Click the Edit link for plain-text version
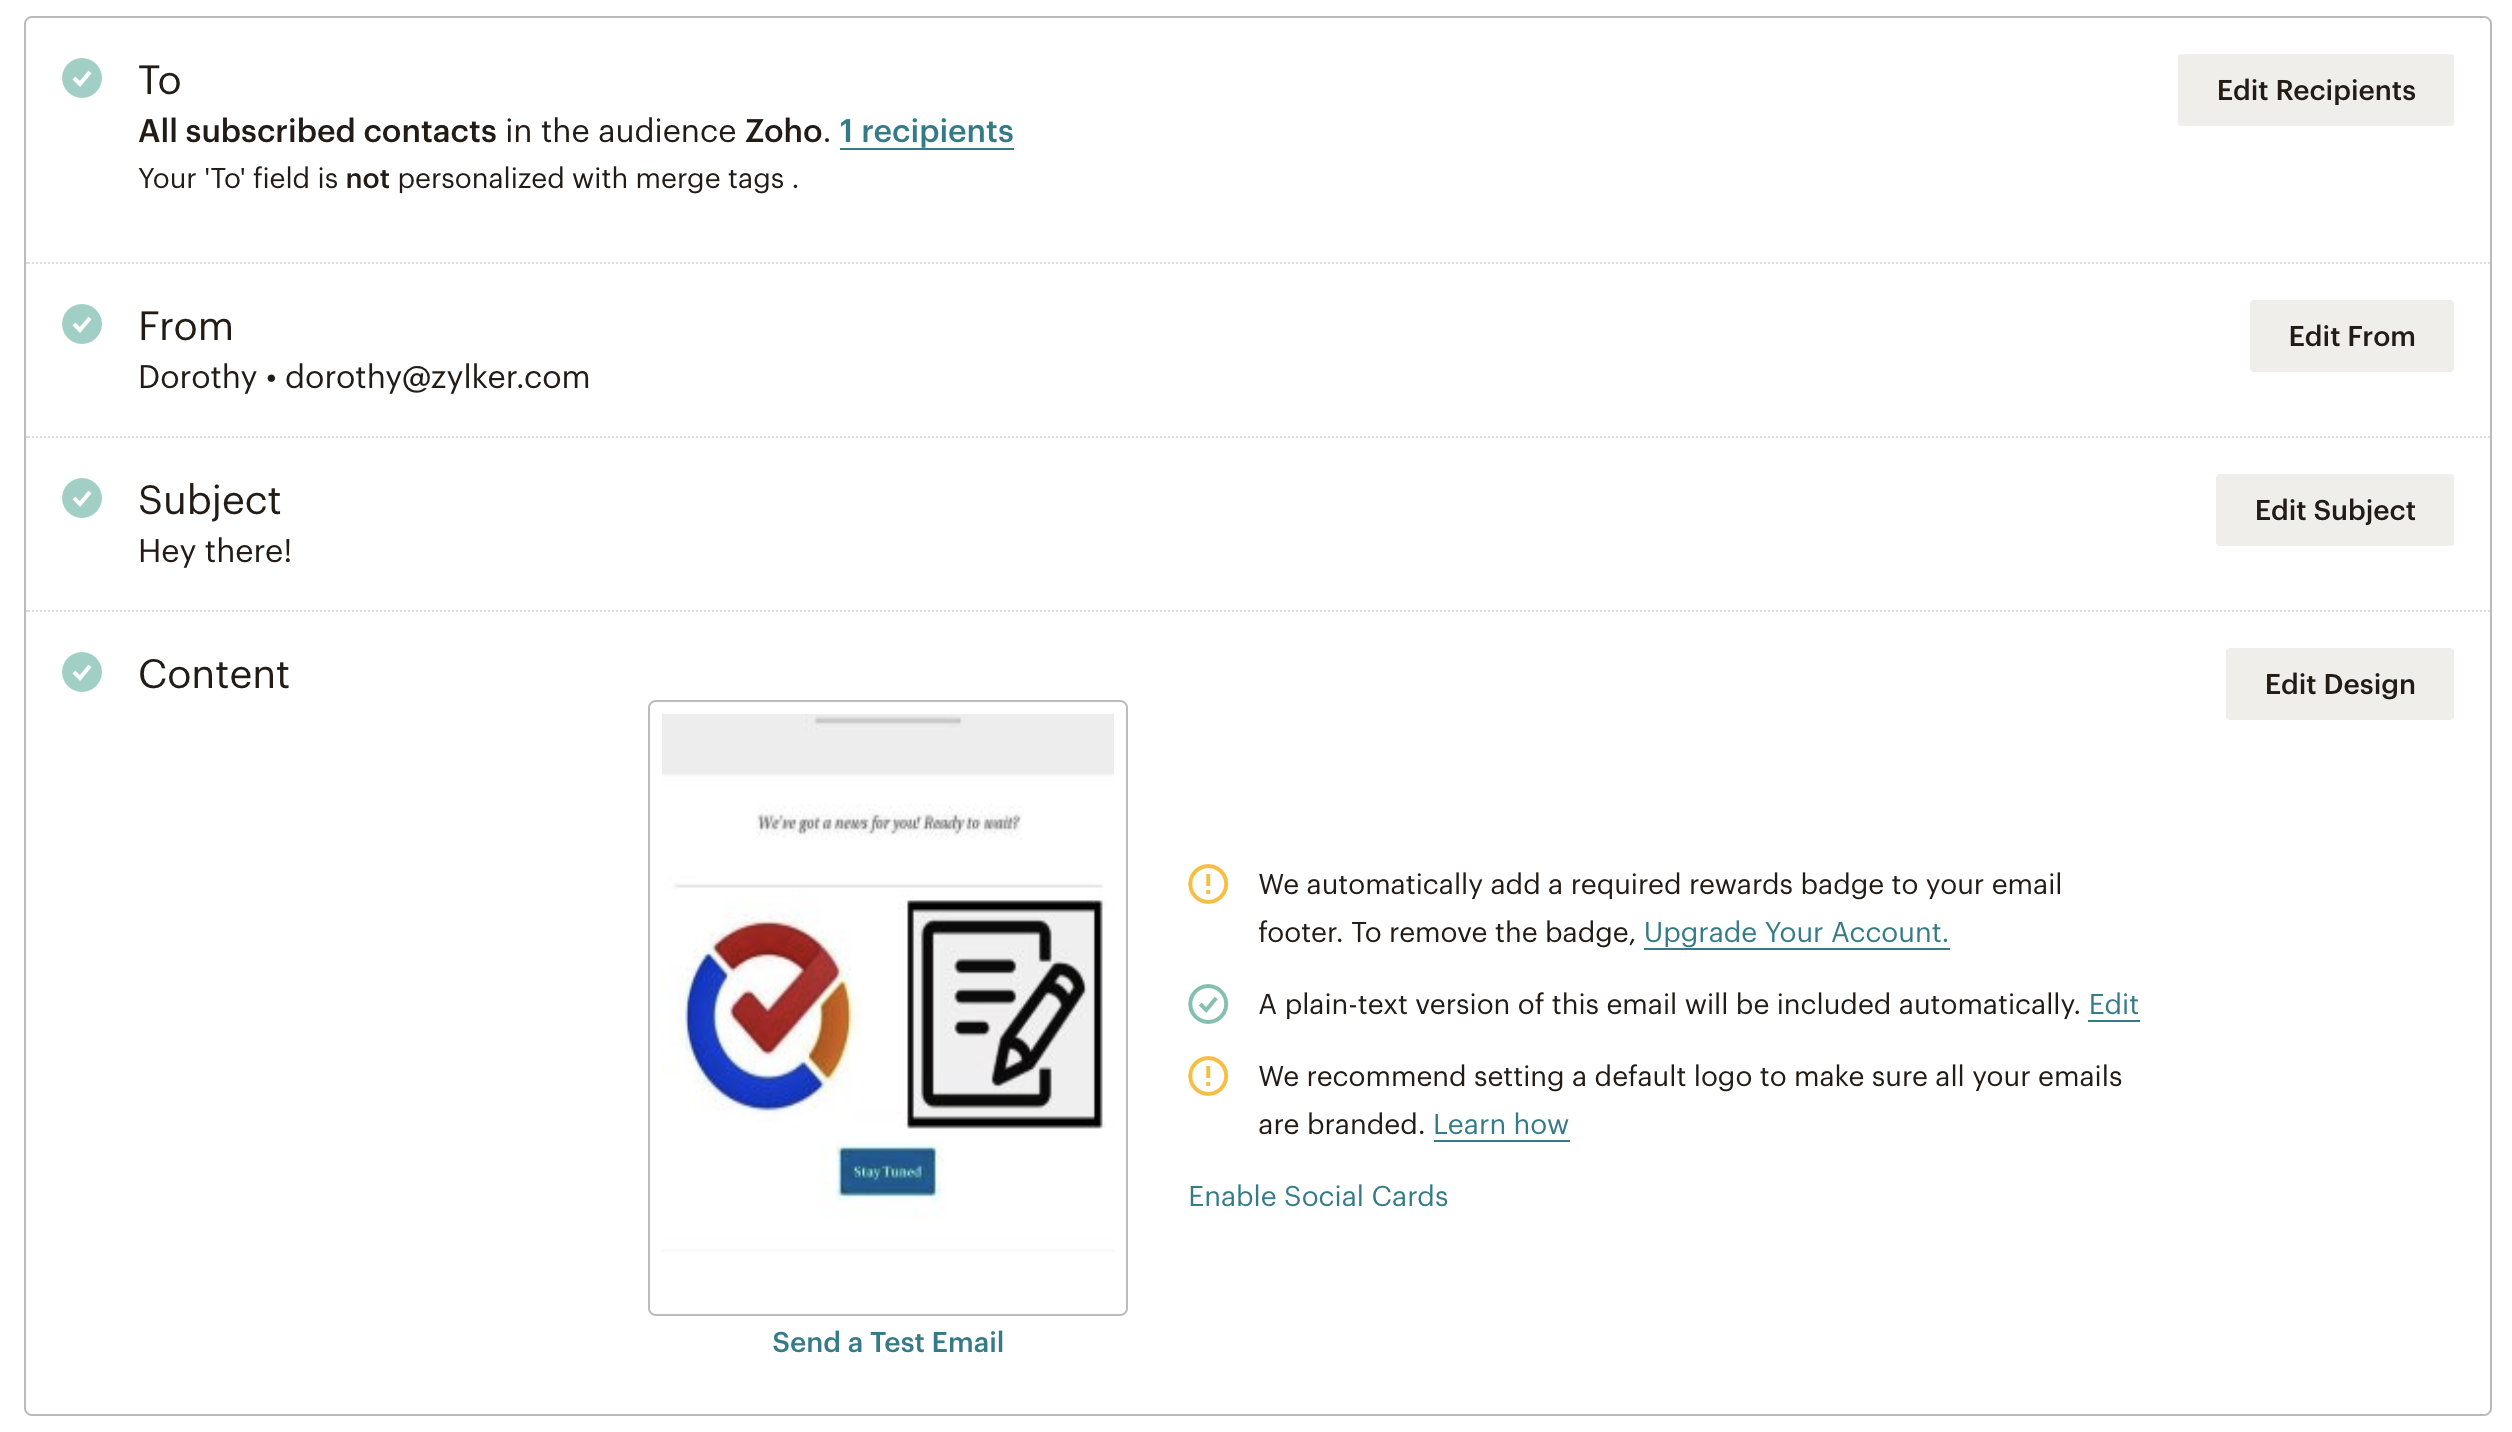2512x1432 pixels. (2113, 1004)
